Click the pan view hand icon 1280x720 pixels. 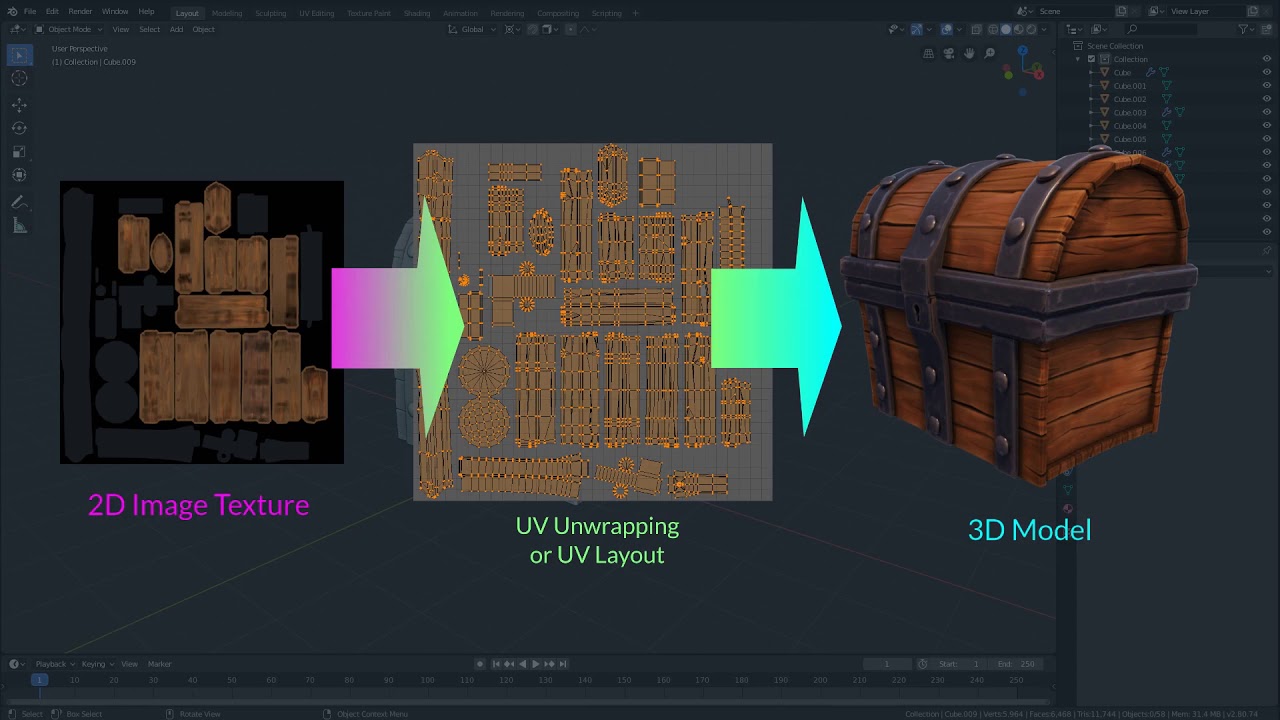click(969, 53)
